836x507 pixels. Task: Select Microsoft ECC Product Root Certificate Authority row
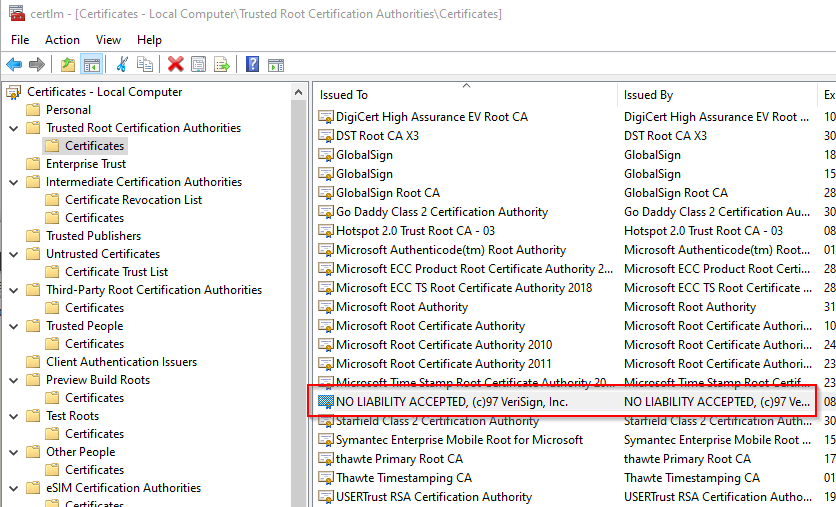click(475, 269)
